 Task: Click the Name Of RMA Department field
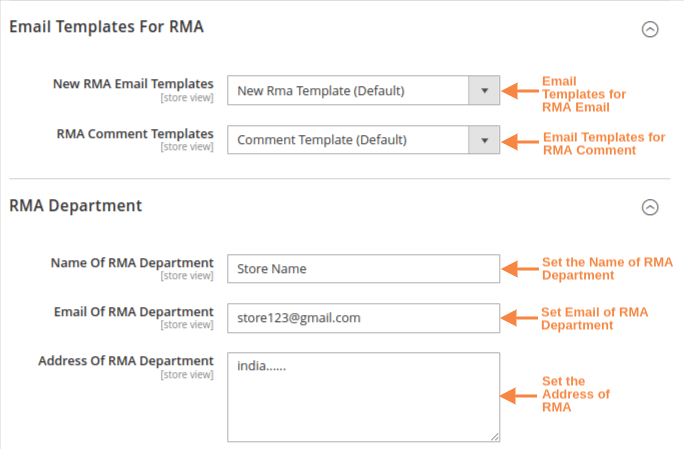pos(363,269)
